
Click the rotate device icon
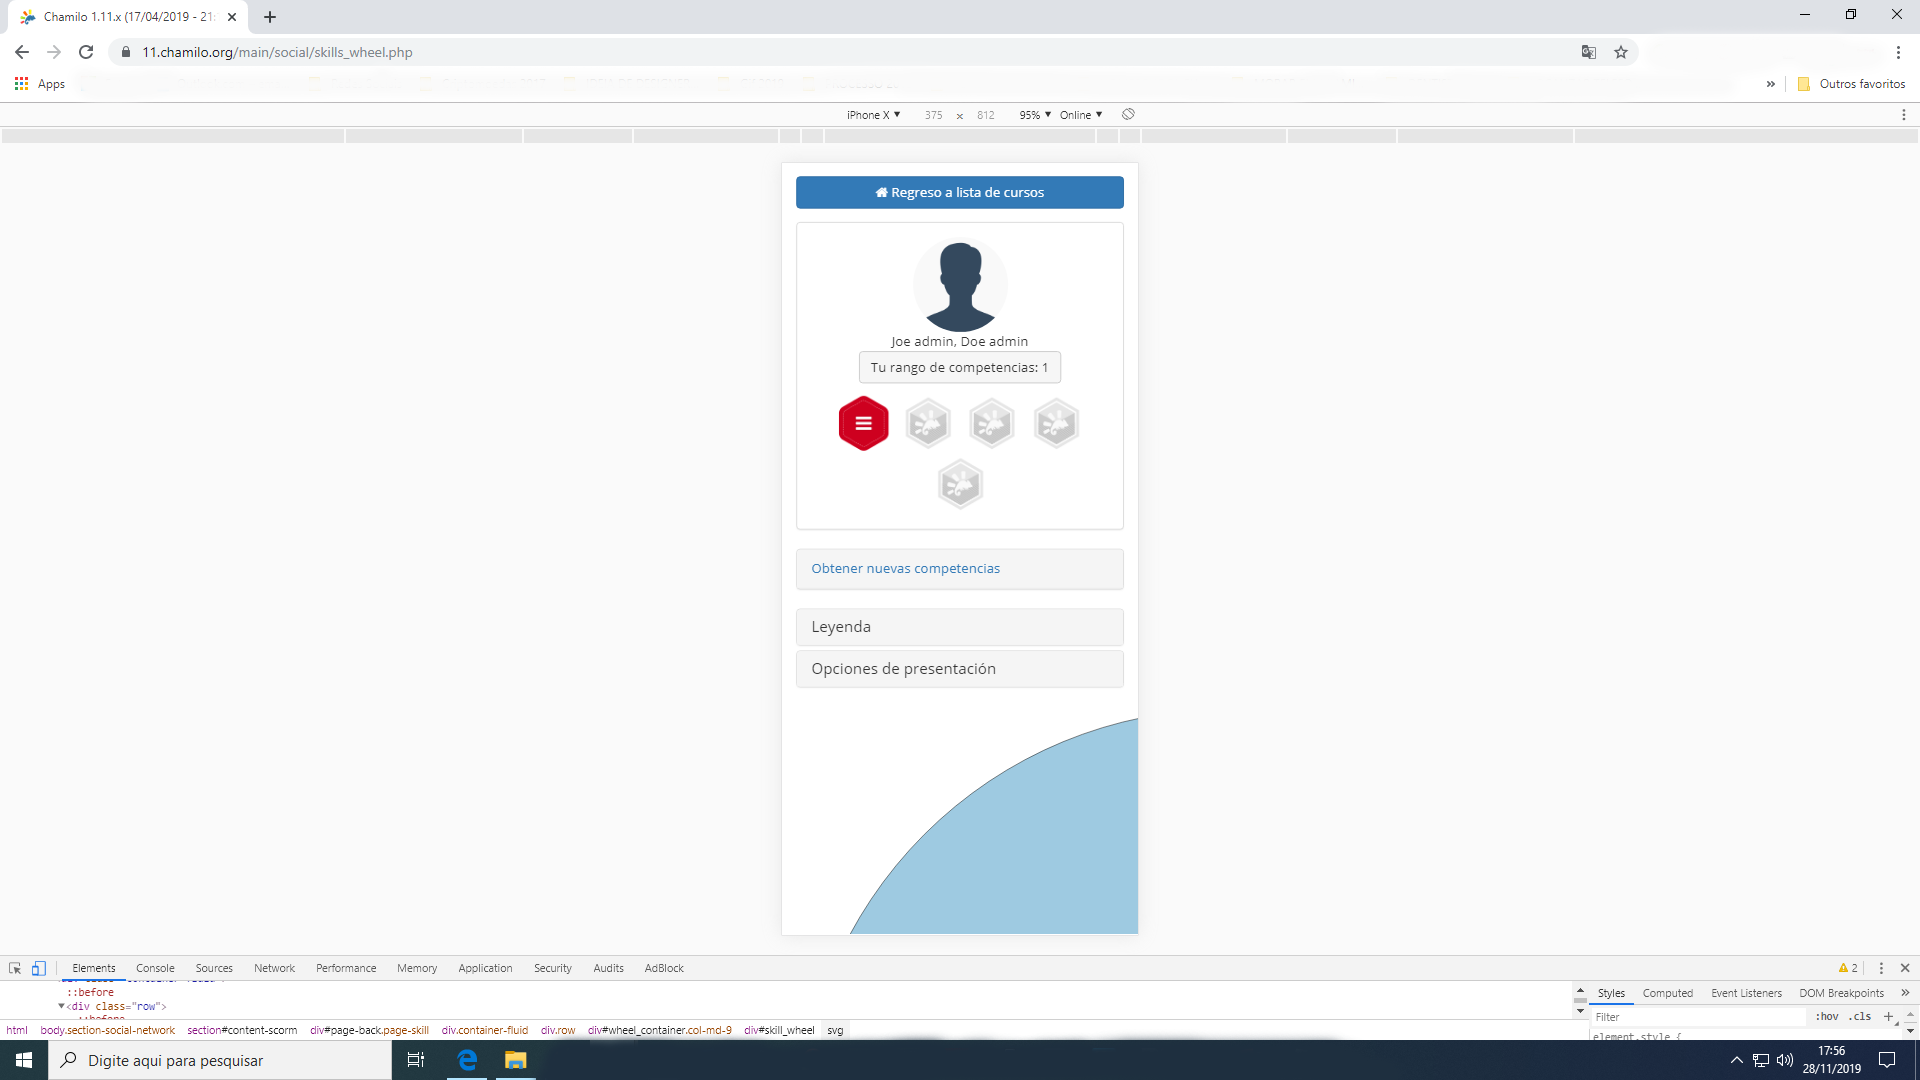tap(1128, 115)
